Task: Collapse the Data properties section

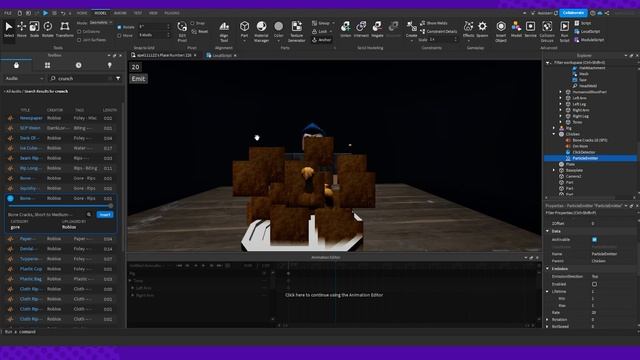Action: 548,231
